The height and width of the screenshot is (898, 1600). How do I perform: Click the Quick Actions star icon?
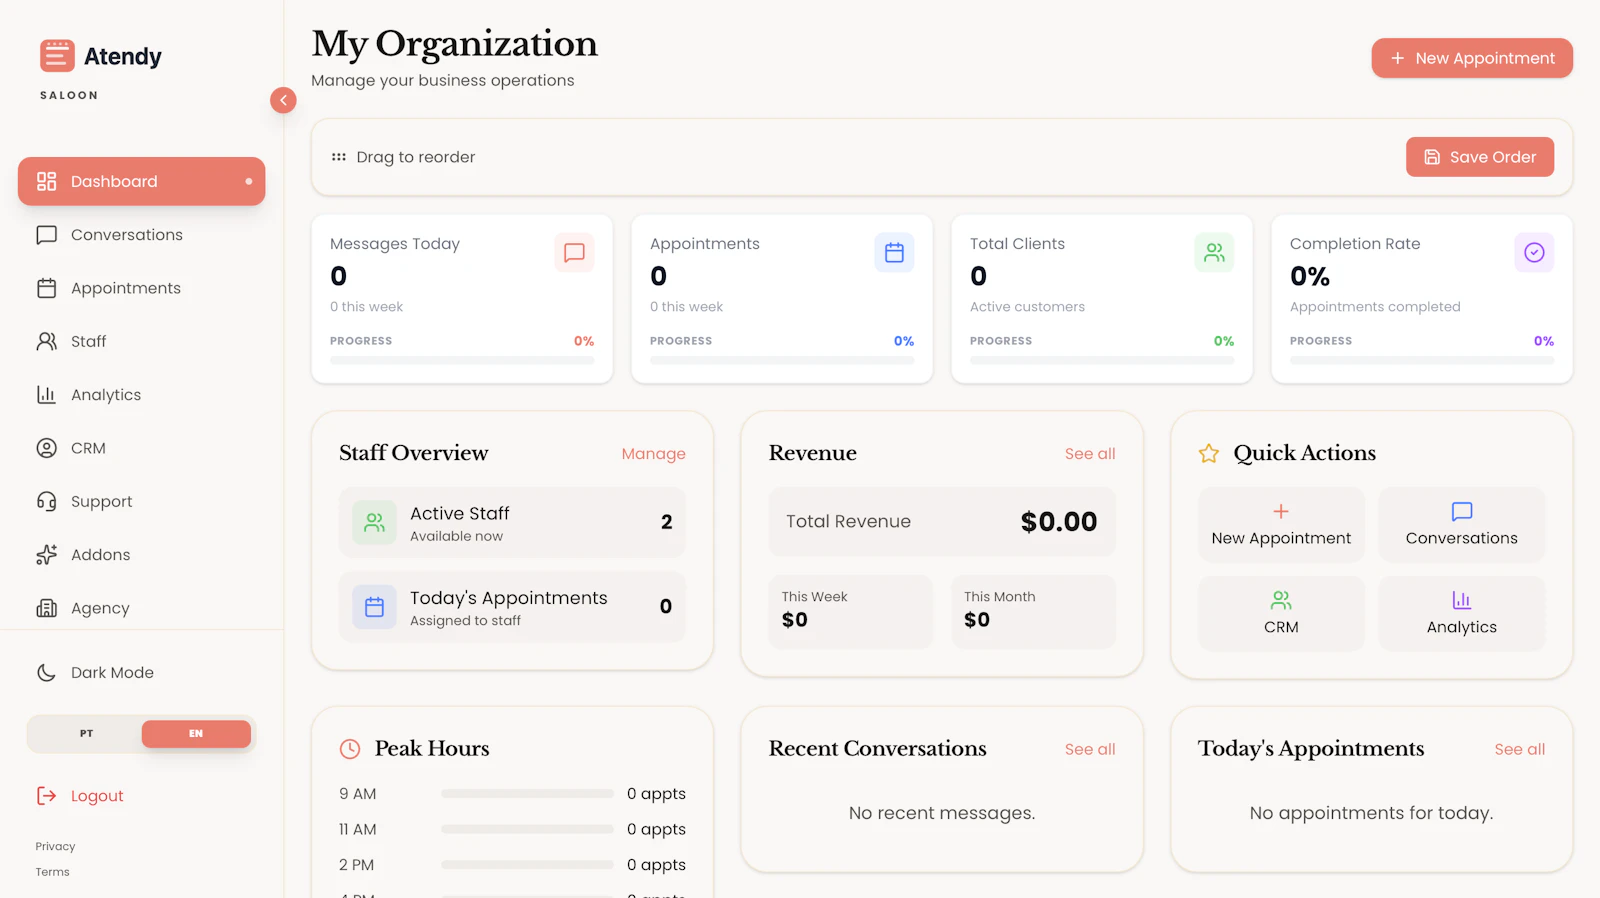pos(1209,454)
